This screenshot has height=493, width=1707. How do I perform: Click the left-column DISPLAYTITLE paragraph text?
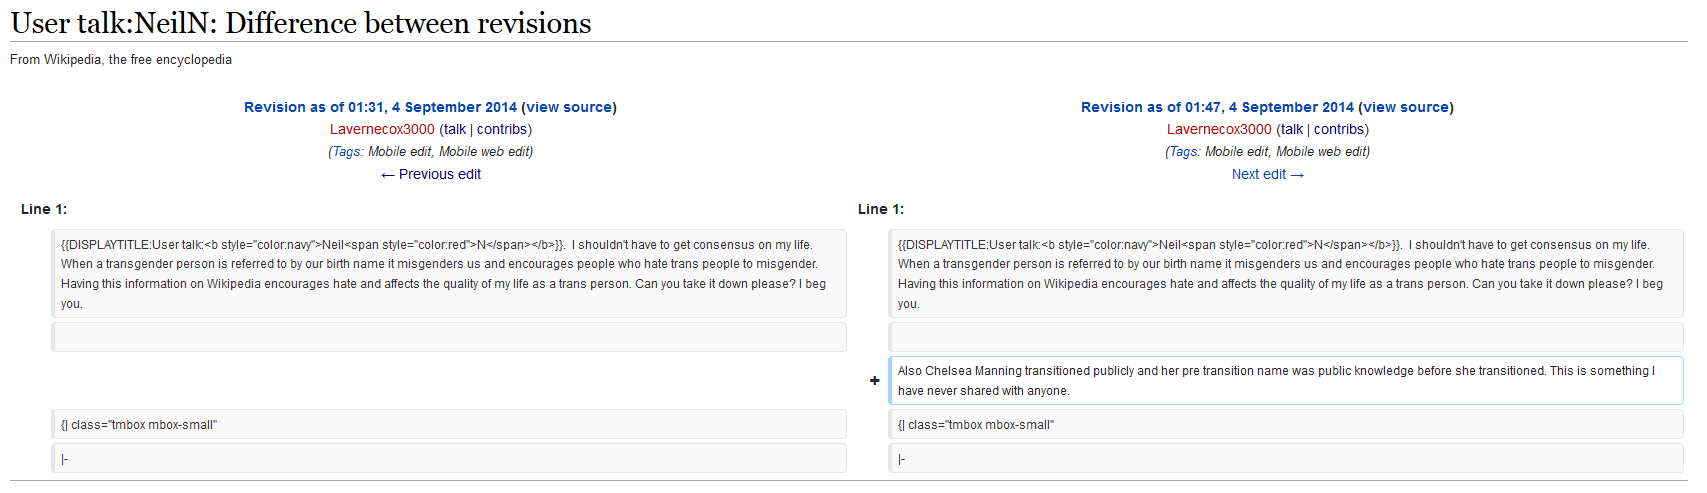click(x=449, y=274)
